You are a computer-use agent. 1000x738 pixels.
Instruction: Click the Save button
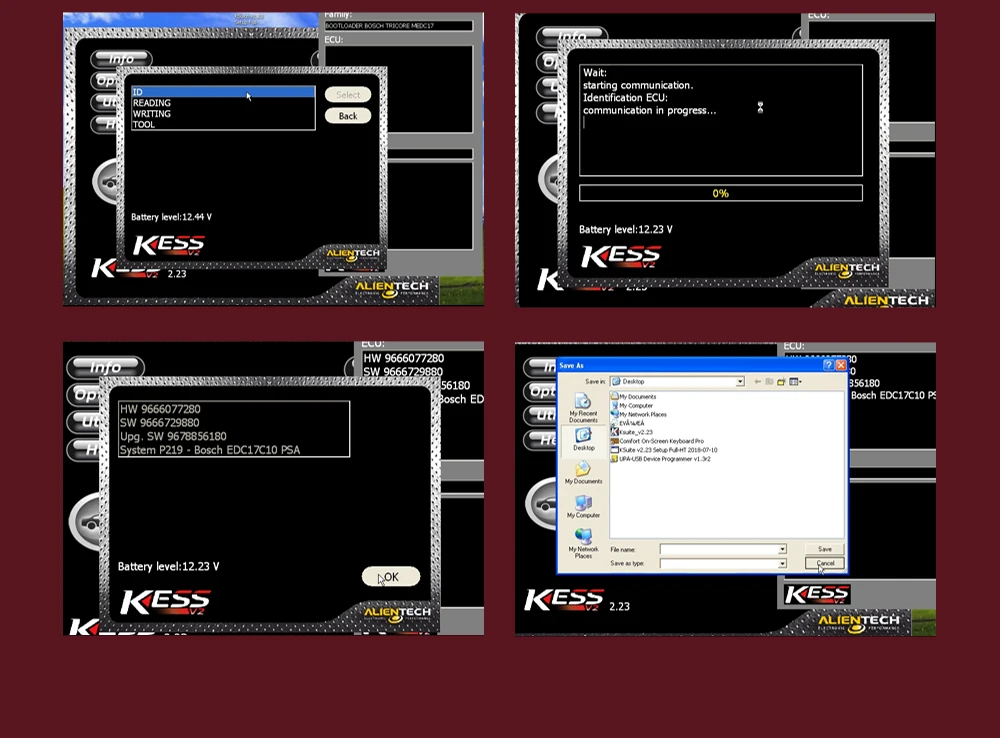[825, 549]
